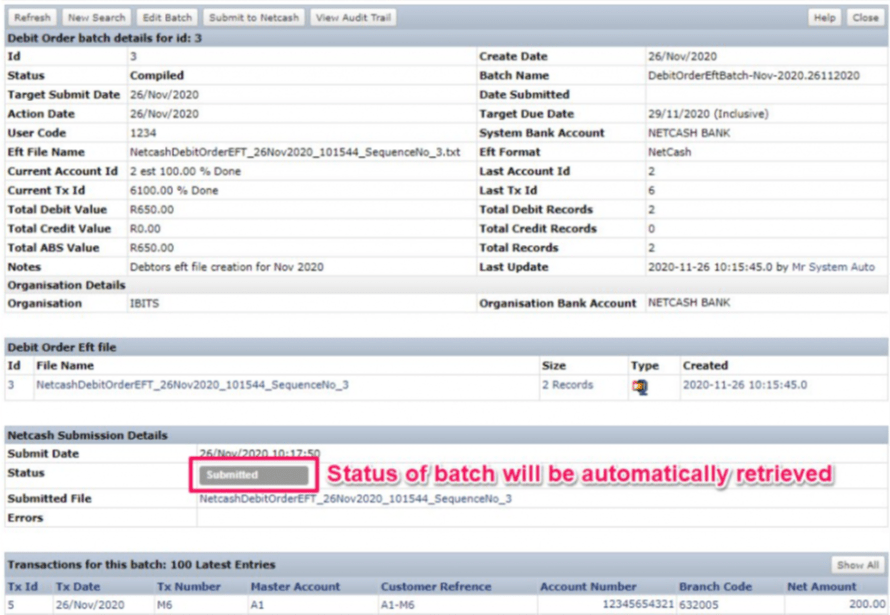Click the Refresh button
This screenshot has width=890, height=615.
32,17
